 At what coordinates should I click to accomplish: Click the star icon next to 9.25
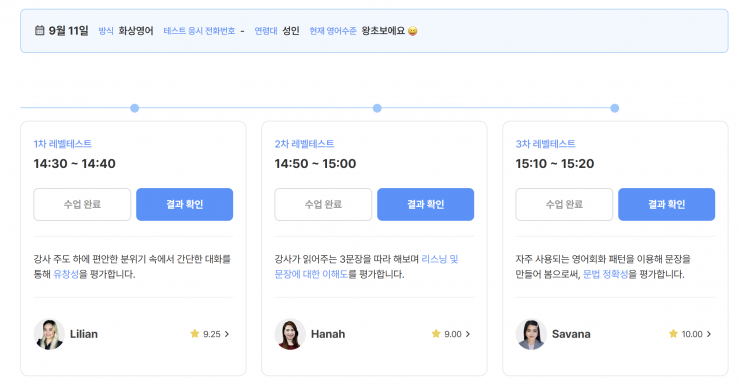pyautogui.click(x=194, y=334)
